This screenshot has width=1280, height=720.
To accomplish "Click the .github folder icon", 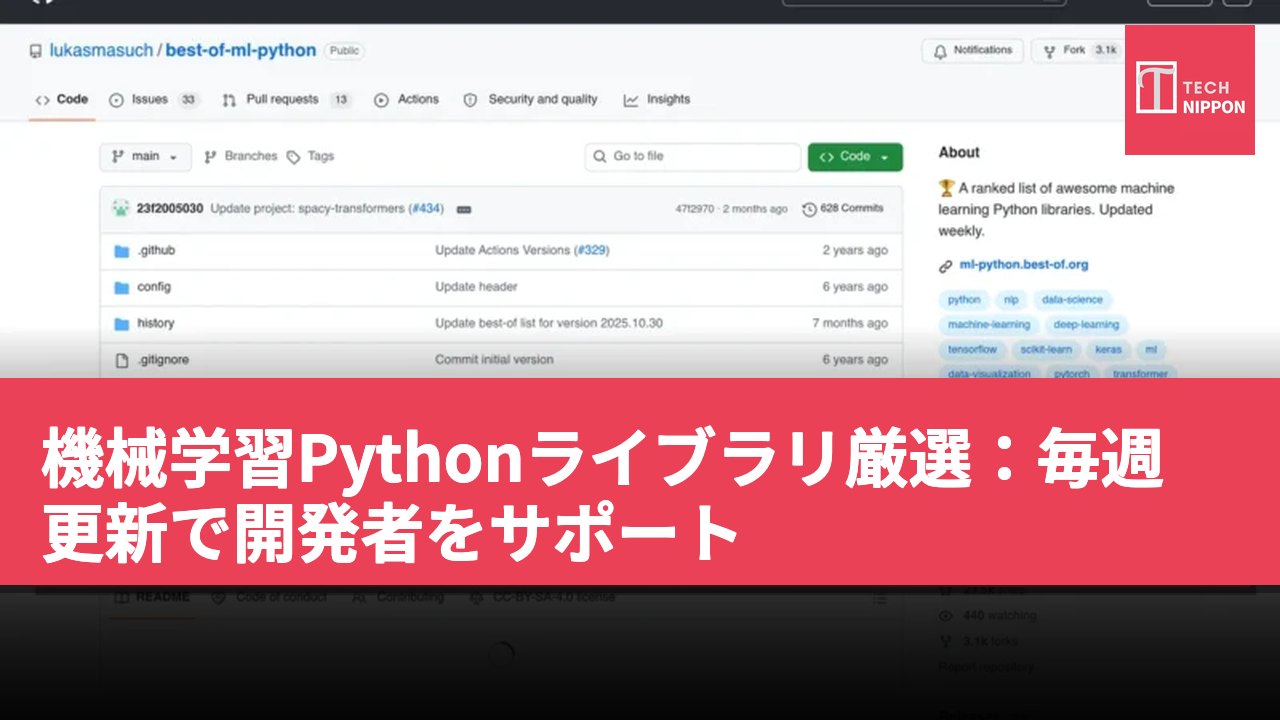I will pos(122,251).
